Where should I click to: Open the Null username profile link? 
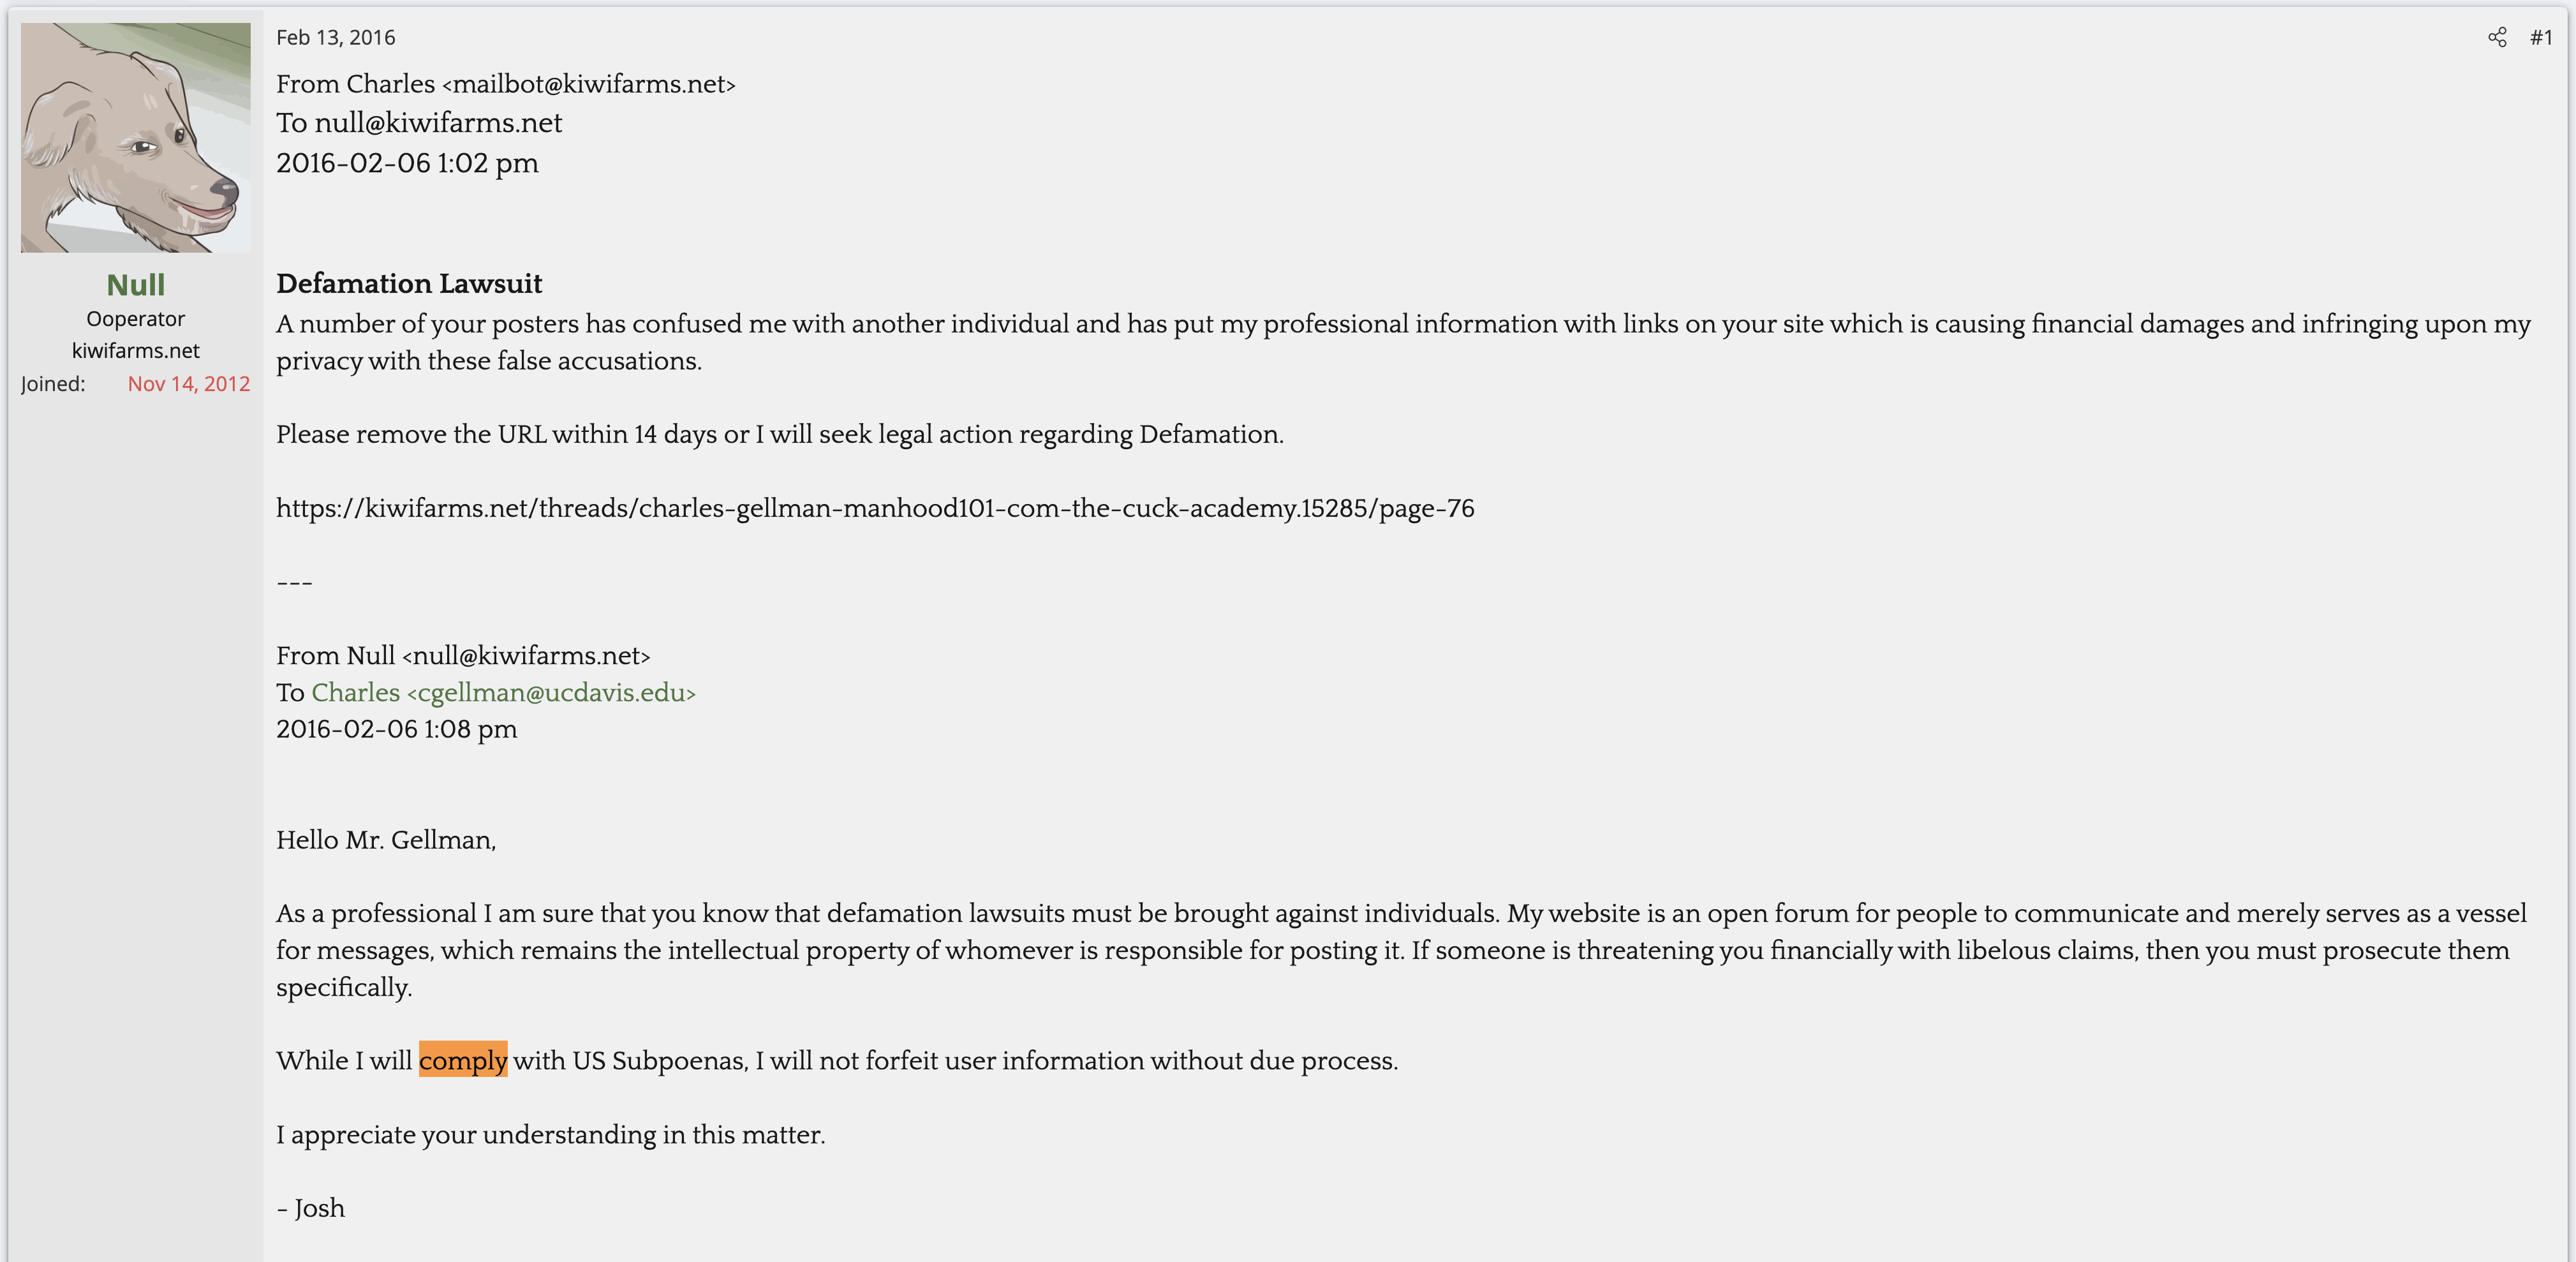pos(136,285)
